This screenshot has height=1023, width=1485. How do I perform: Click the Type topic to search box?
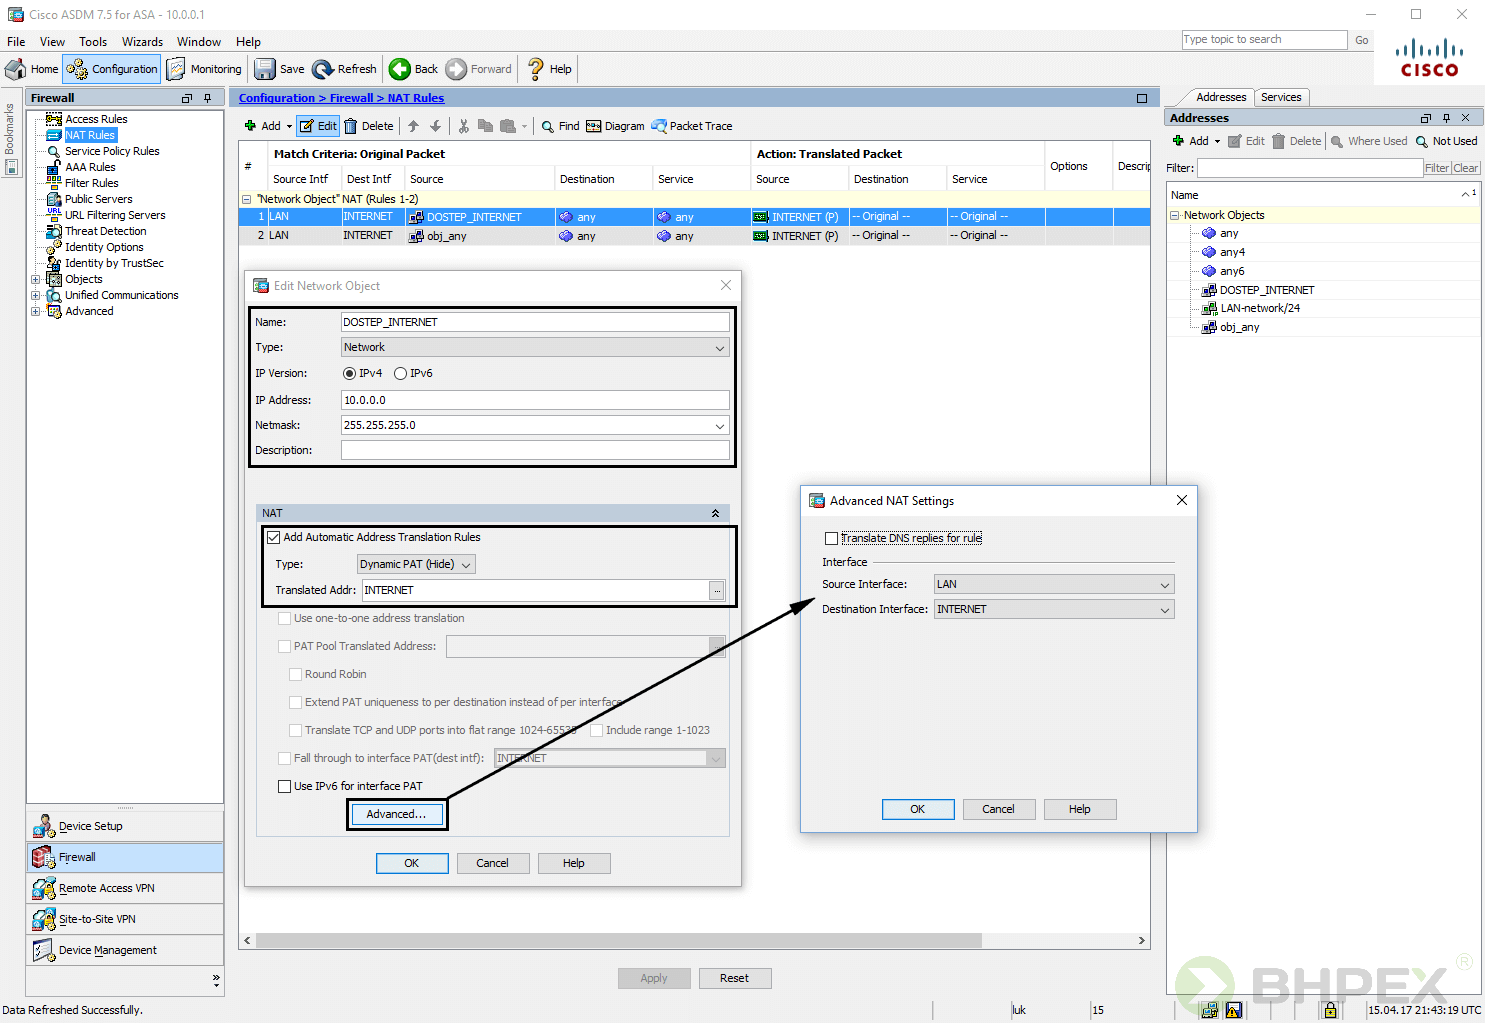pos(1264,40)
